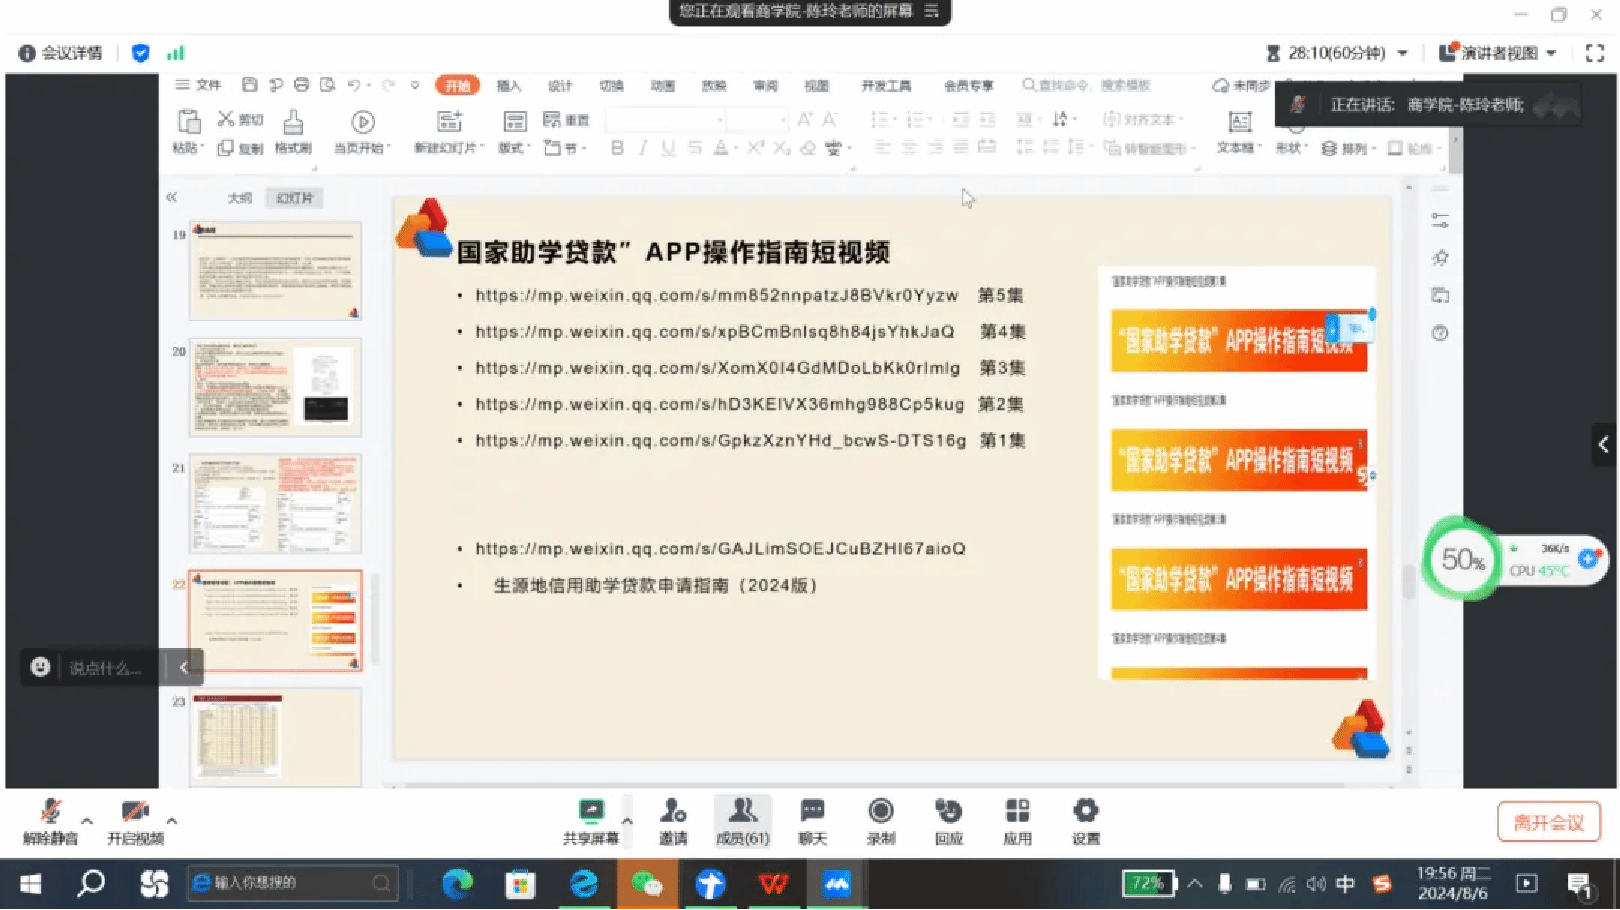1620x910 pixels.
Task: Start 录制 meeting recording
Action: 881,821
